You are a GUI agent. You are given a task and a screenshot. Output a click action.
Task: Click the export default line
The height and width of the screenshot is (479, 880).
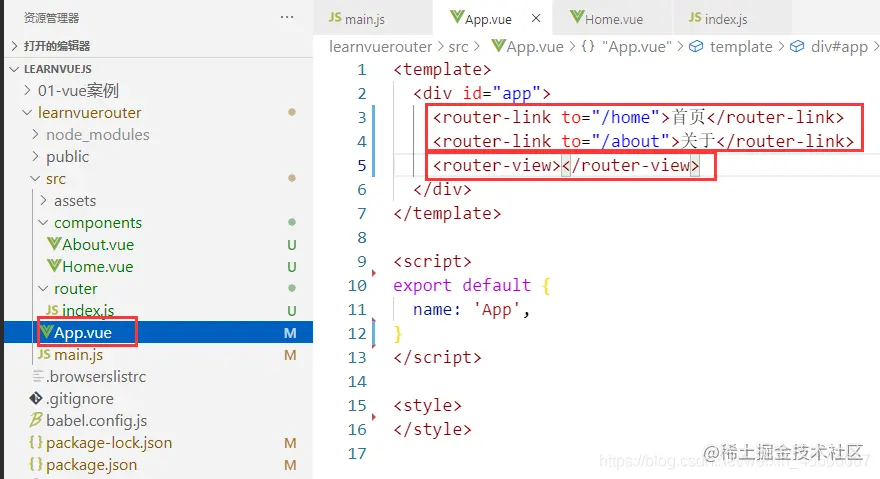[471, 285]
